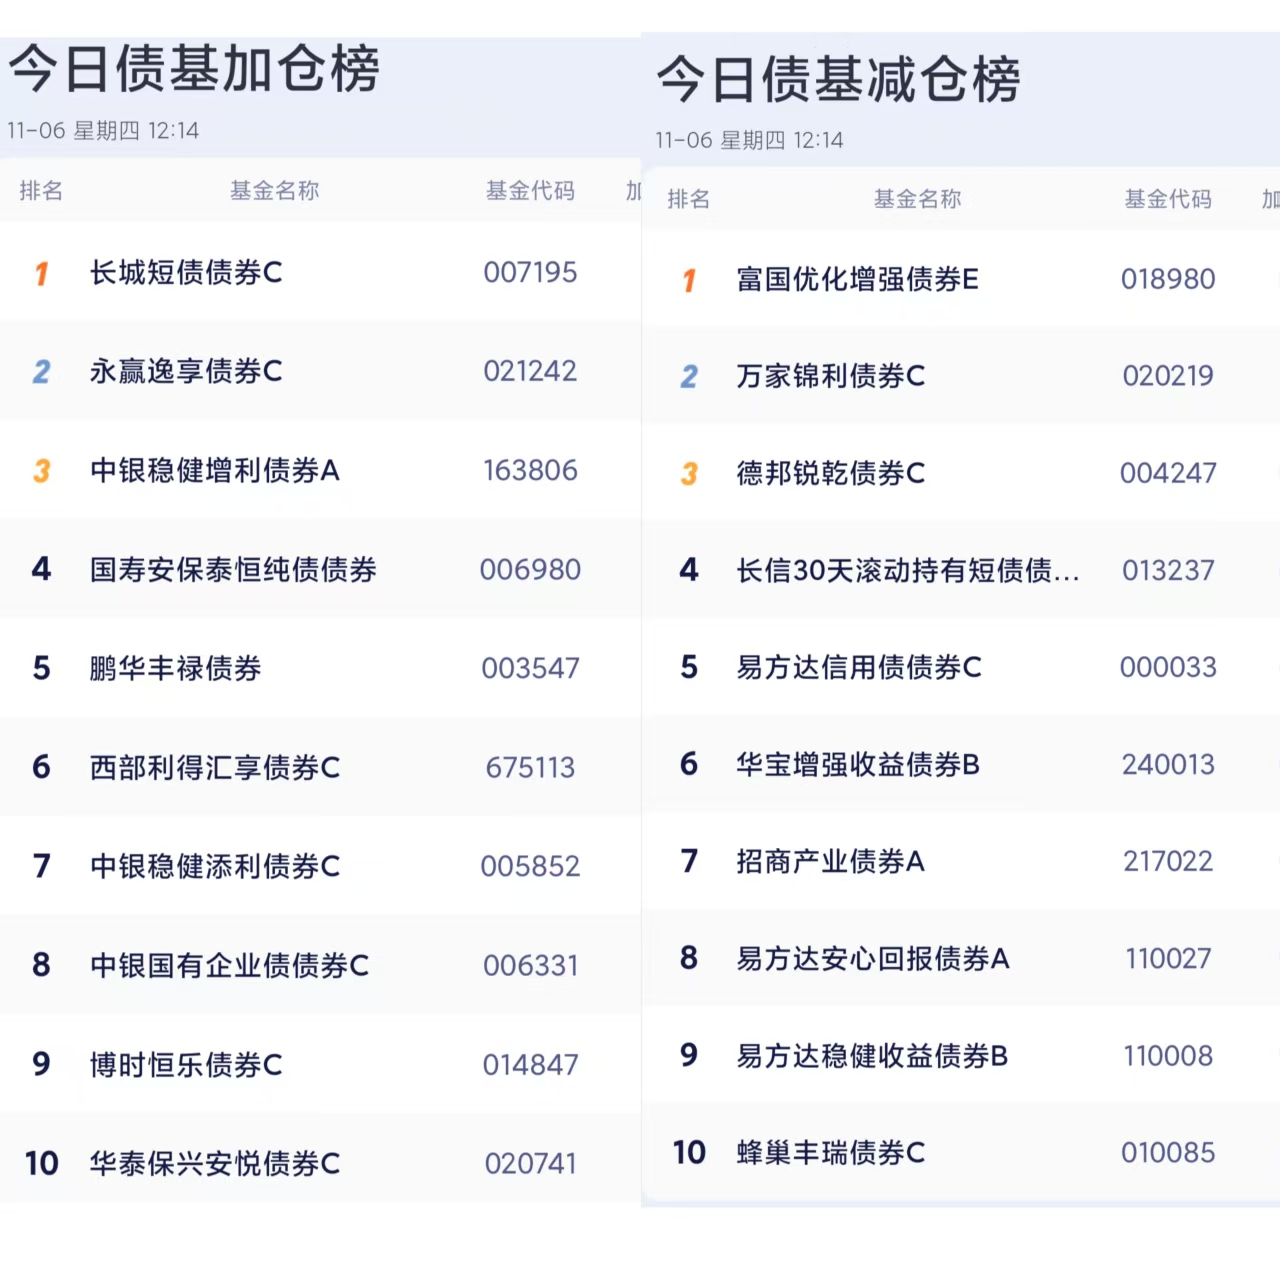Screen dimensions: 1280x1280
Task: Click the rank 1 badge beside 富国优化增强债券E
Action: tap(689, 280)
